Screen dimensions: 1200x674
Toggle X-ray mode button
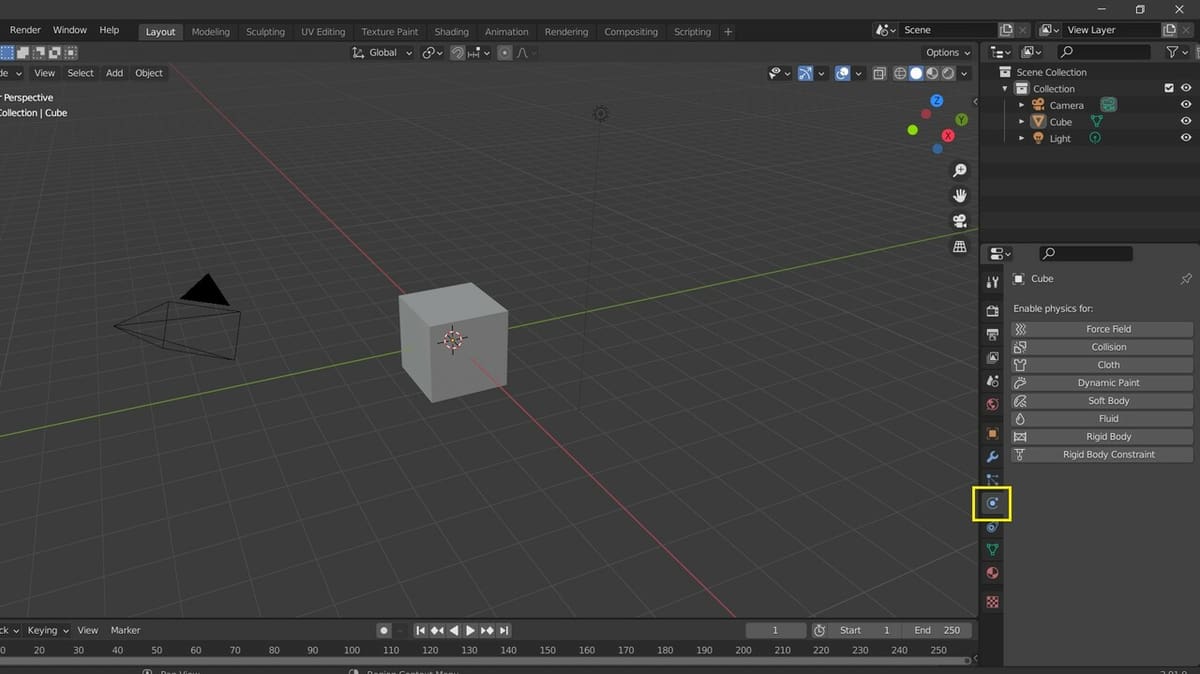(x=879, y=73)
